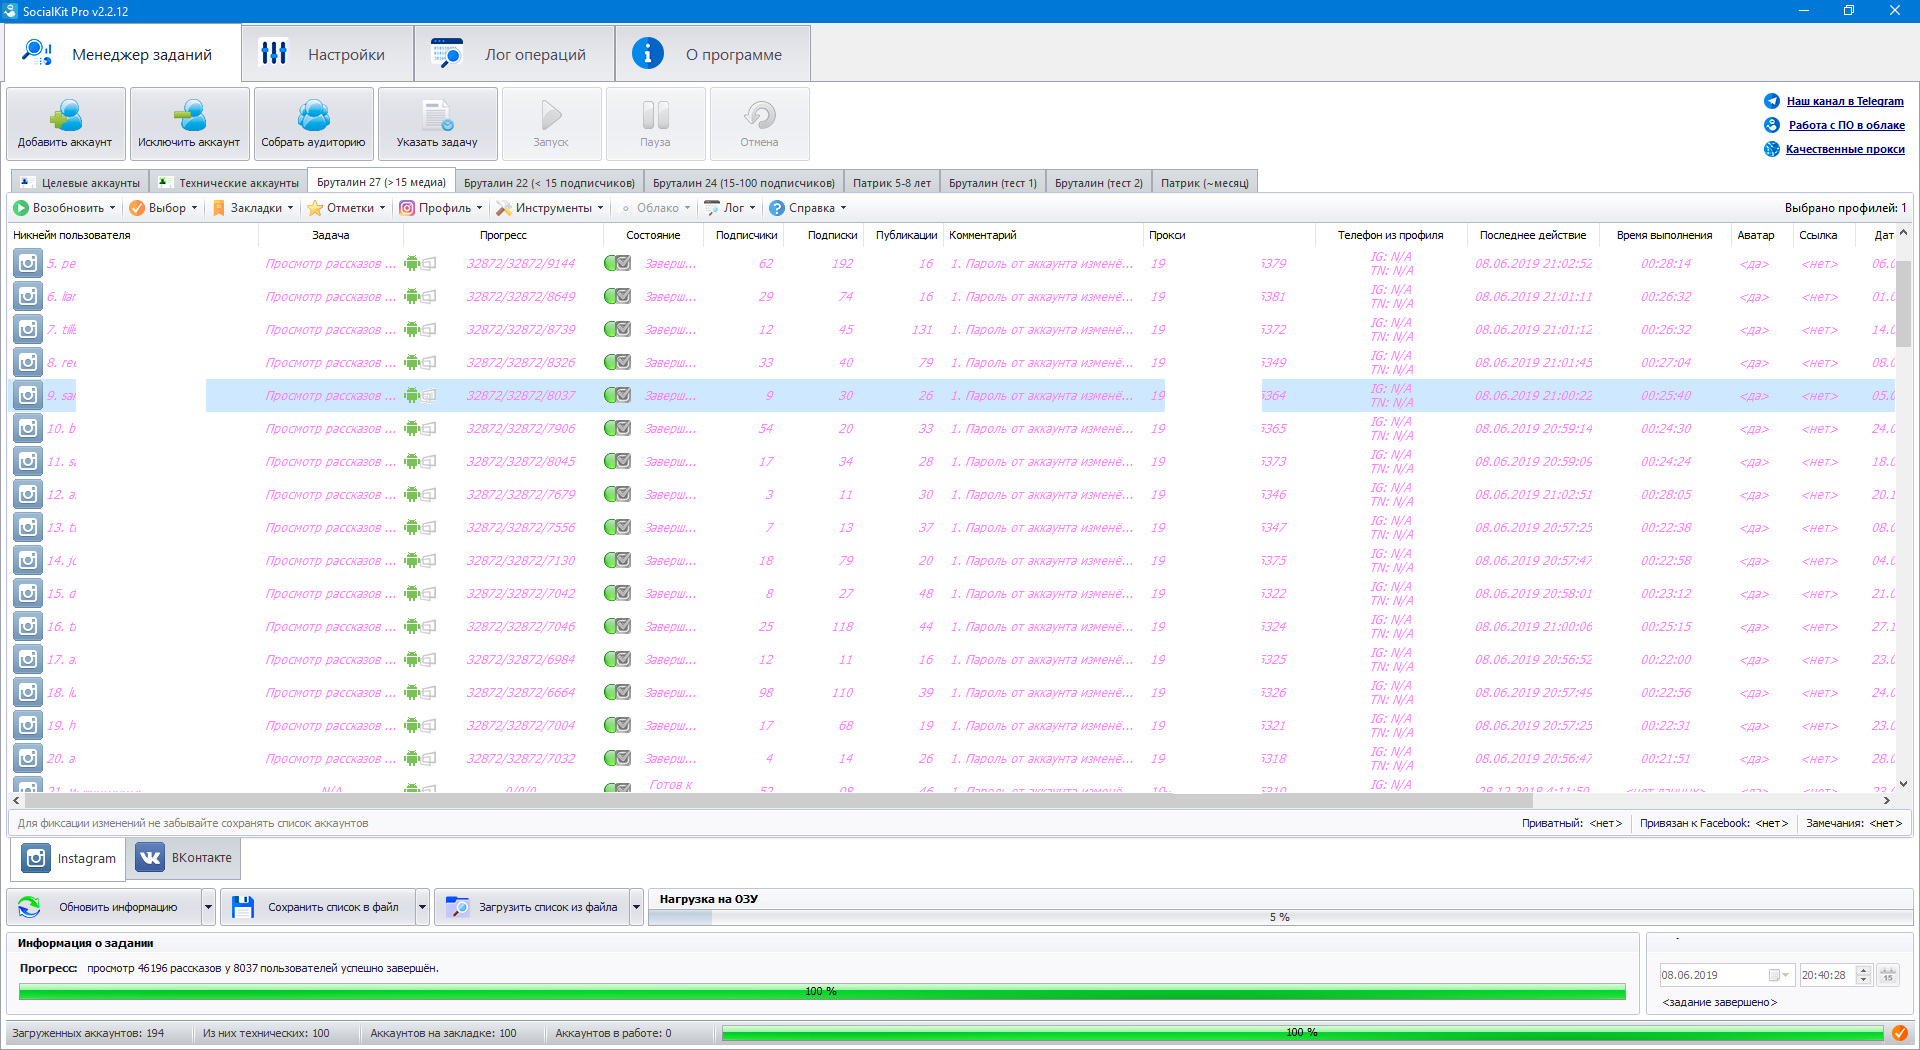
Task: Open the Закладки dropdown menu
Action: point(253,208)
